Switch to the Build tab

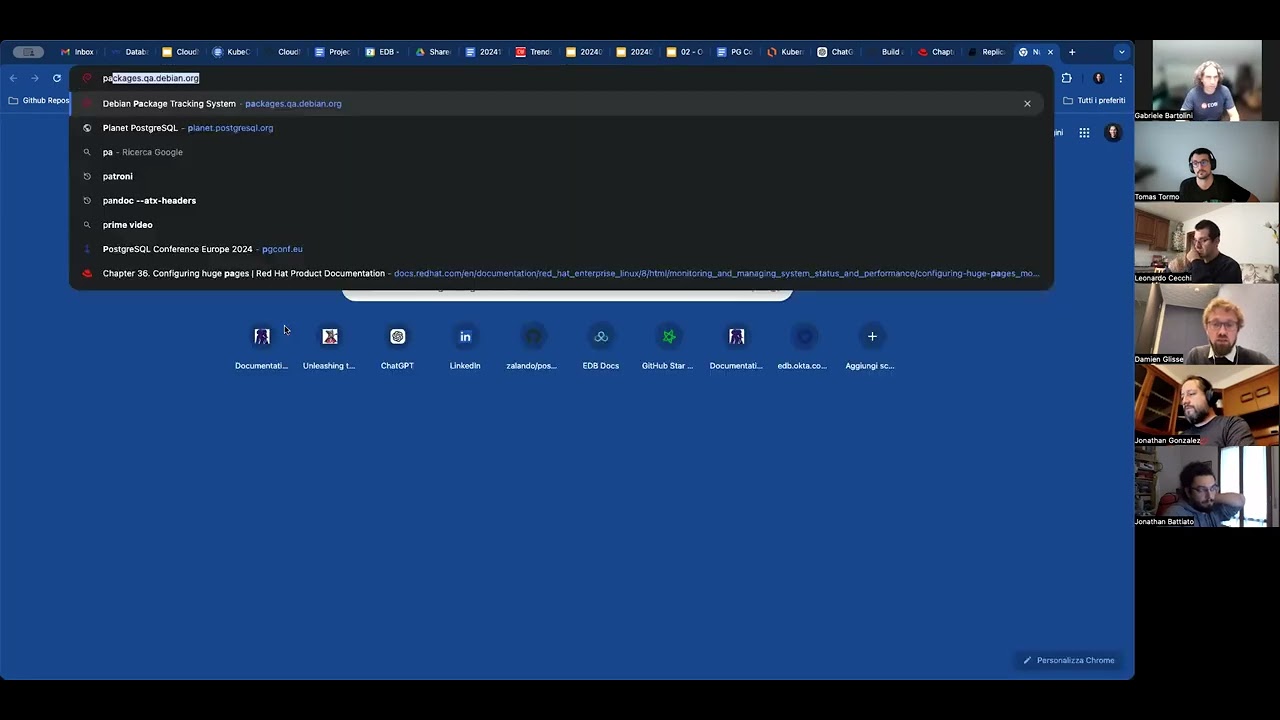886,52
